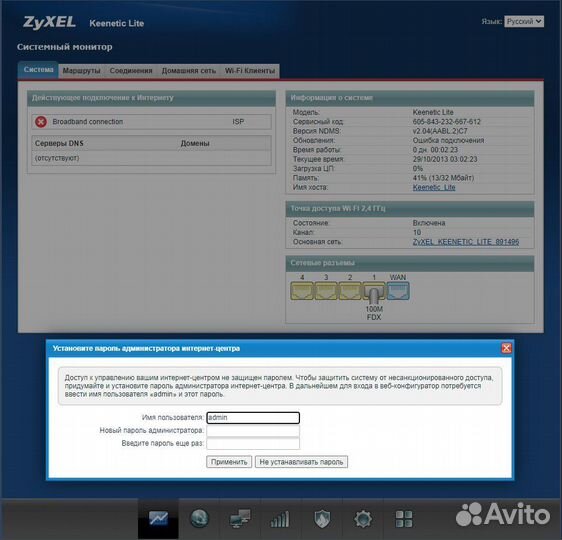
Task: Open the Security shield icon
Action: [x=322, y=519]
